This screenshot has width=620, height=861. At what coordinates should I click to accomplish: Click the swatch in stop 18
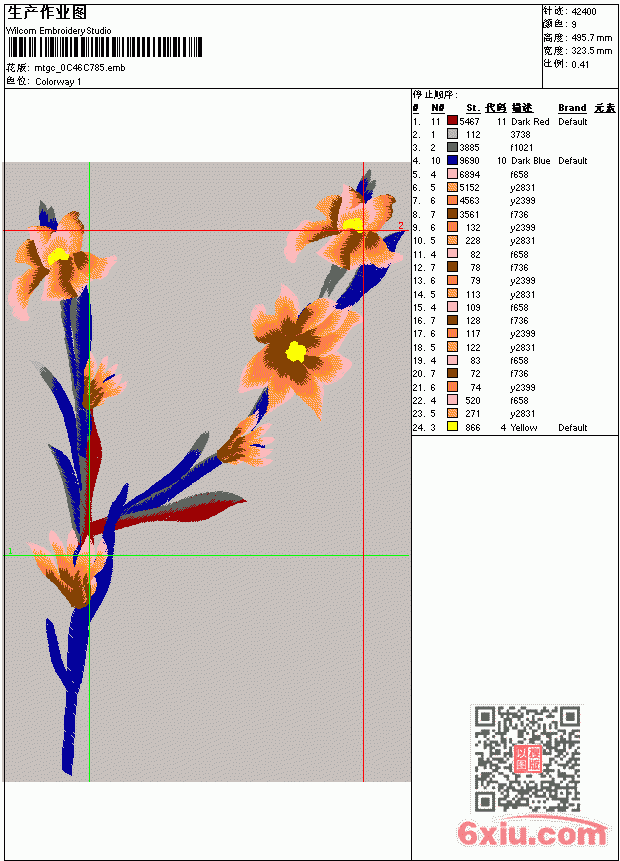point(452,348)
